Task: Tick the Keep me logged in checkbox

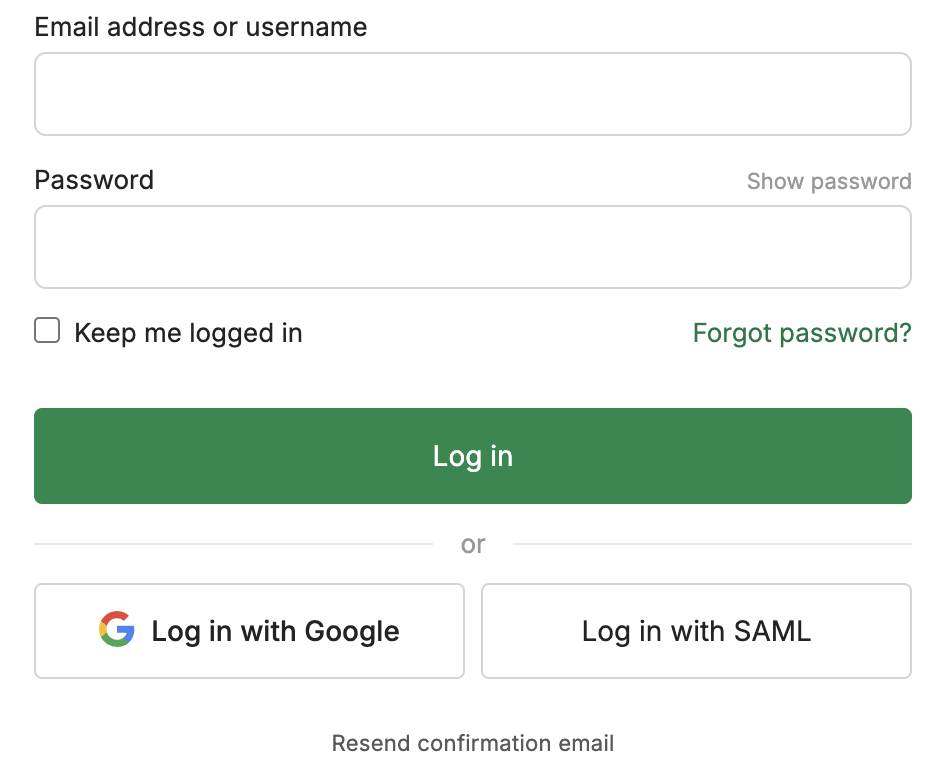Action: (x=47, y=331)
